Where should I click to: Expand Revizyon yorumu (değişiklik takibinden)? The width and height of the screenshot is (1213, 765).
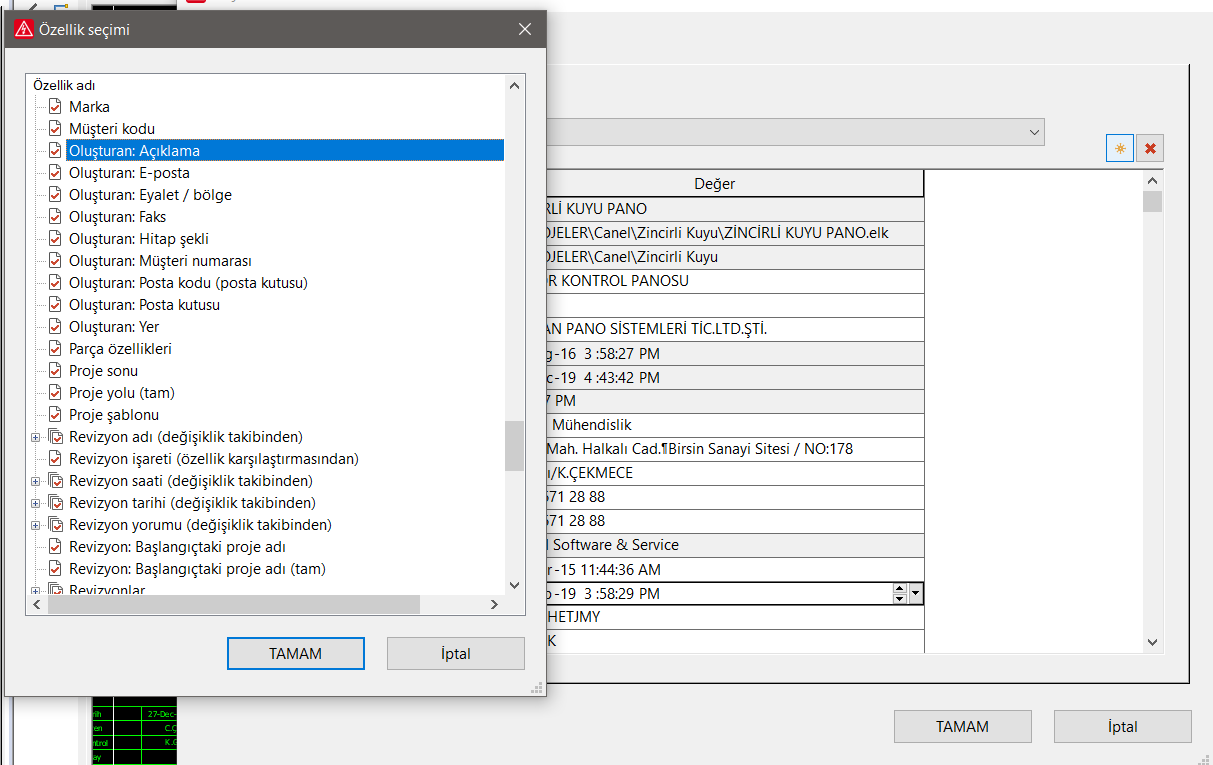(x=36, y=525)
